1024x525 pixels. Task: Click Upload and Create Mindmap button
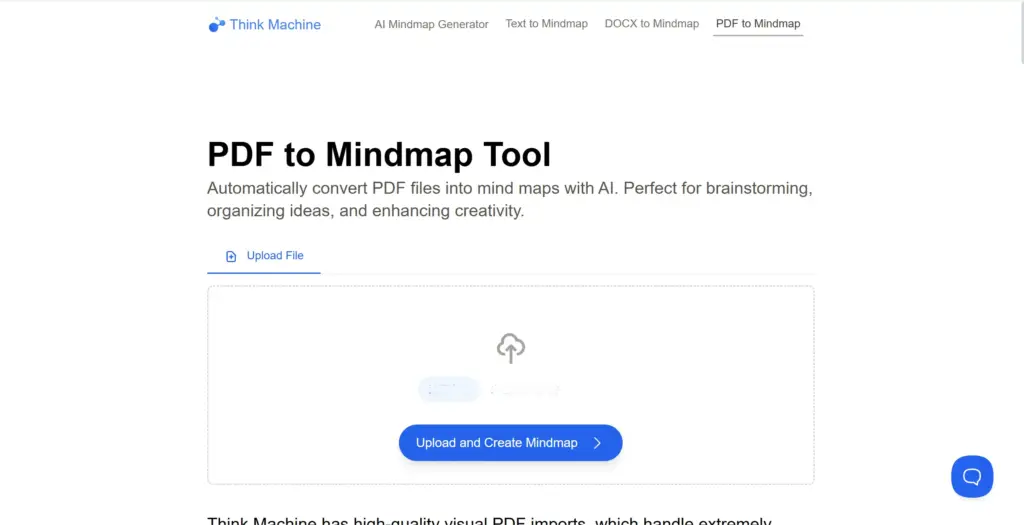(511, 443)
